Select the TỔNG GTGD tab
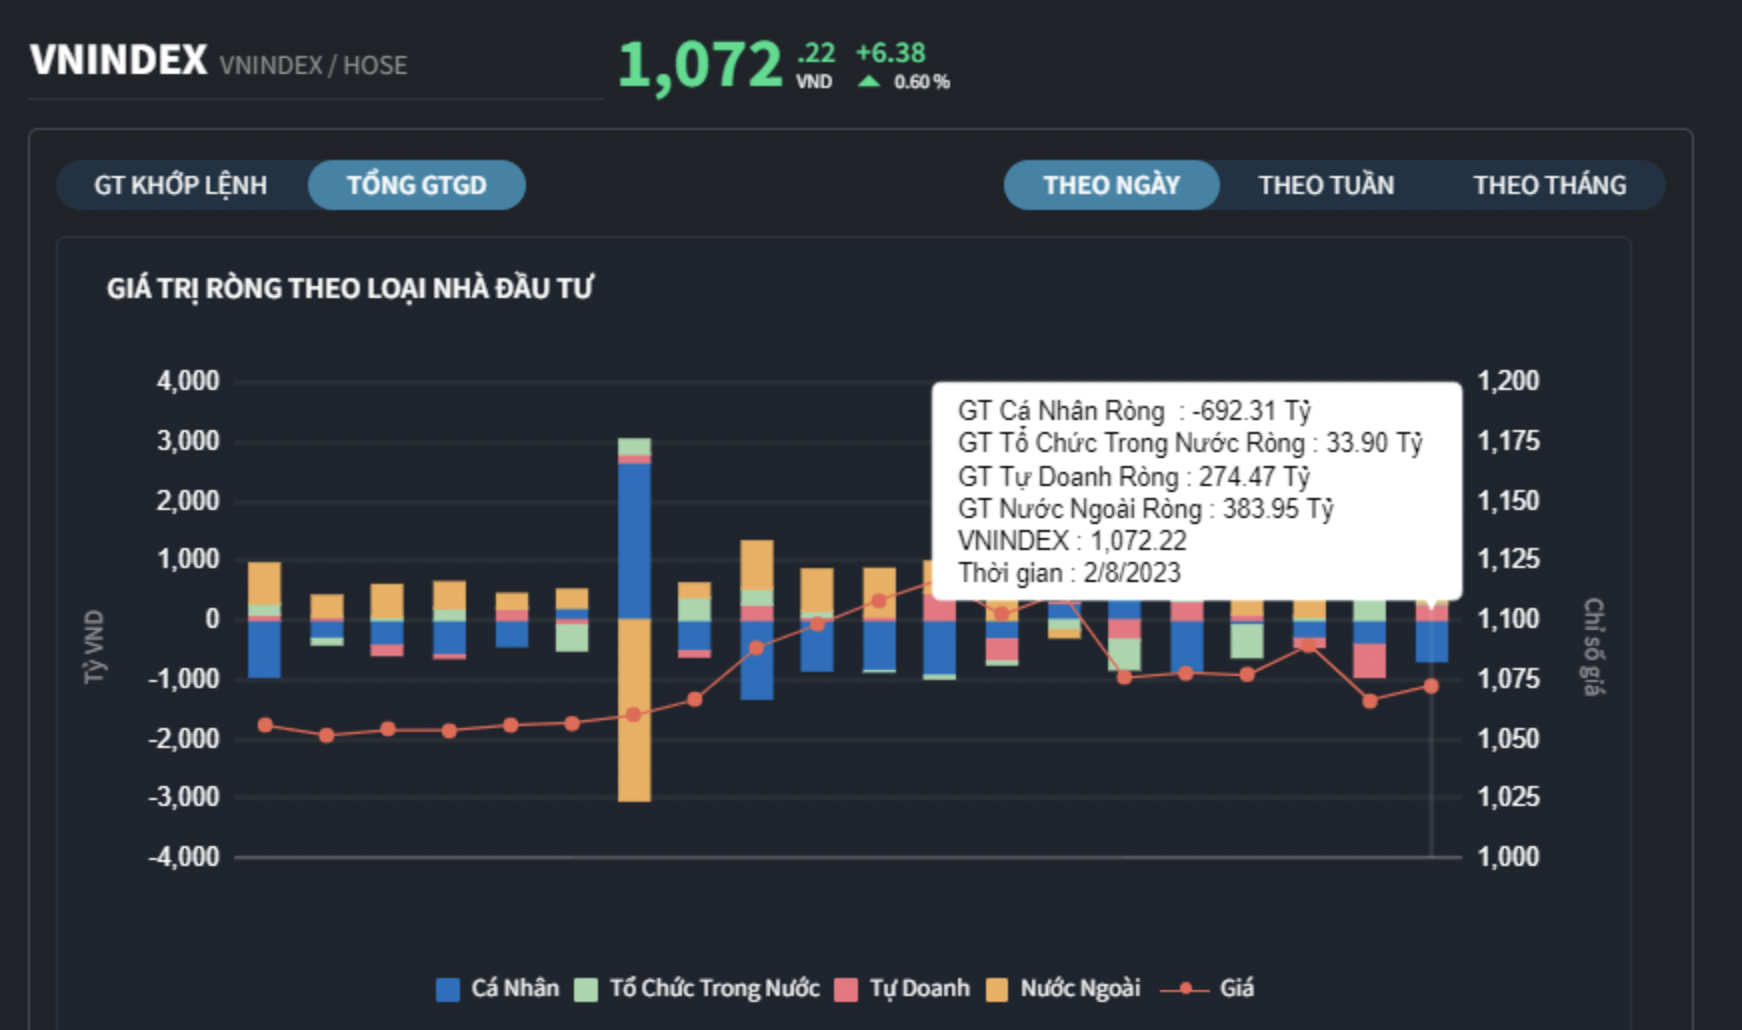The image size is (1742, 1030). click(416, 186)
